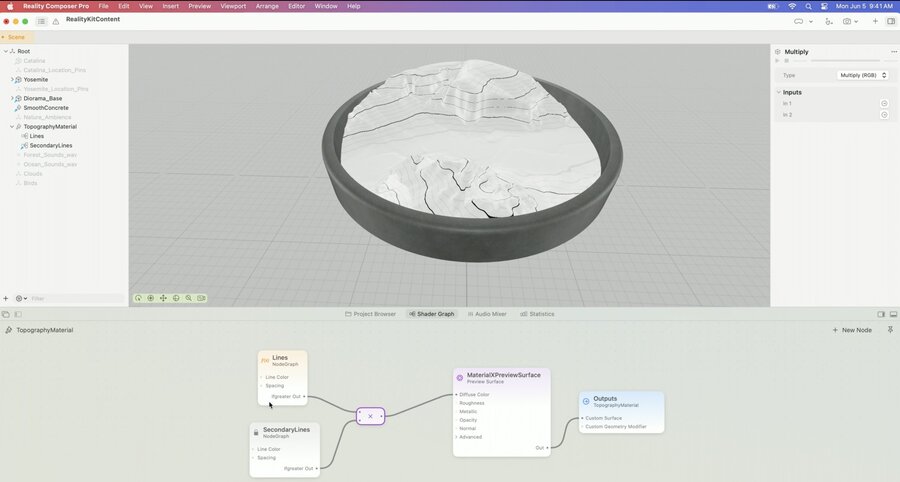Viewport: 900px width, 482px height.
Task: Click the New Node button
Action: coord(852,330)
